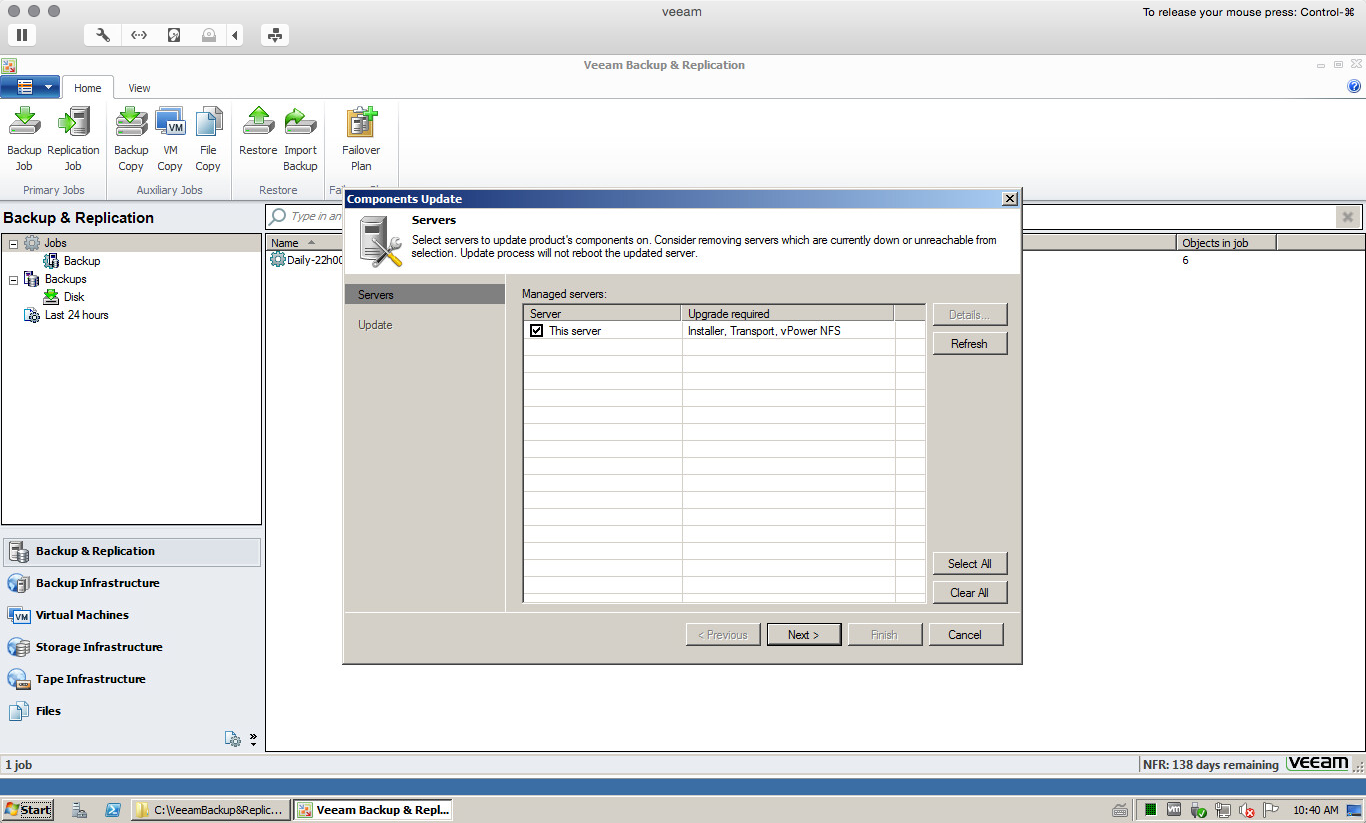Viewport: 1366px width, 823px height.
Task: Launch the Restore wizard icon
Action: pyautogui.click(x=258, y=123)
